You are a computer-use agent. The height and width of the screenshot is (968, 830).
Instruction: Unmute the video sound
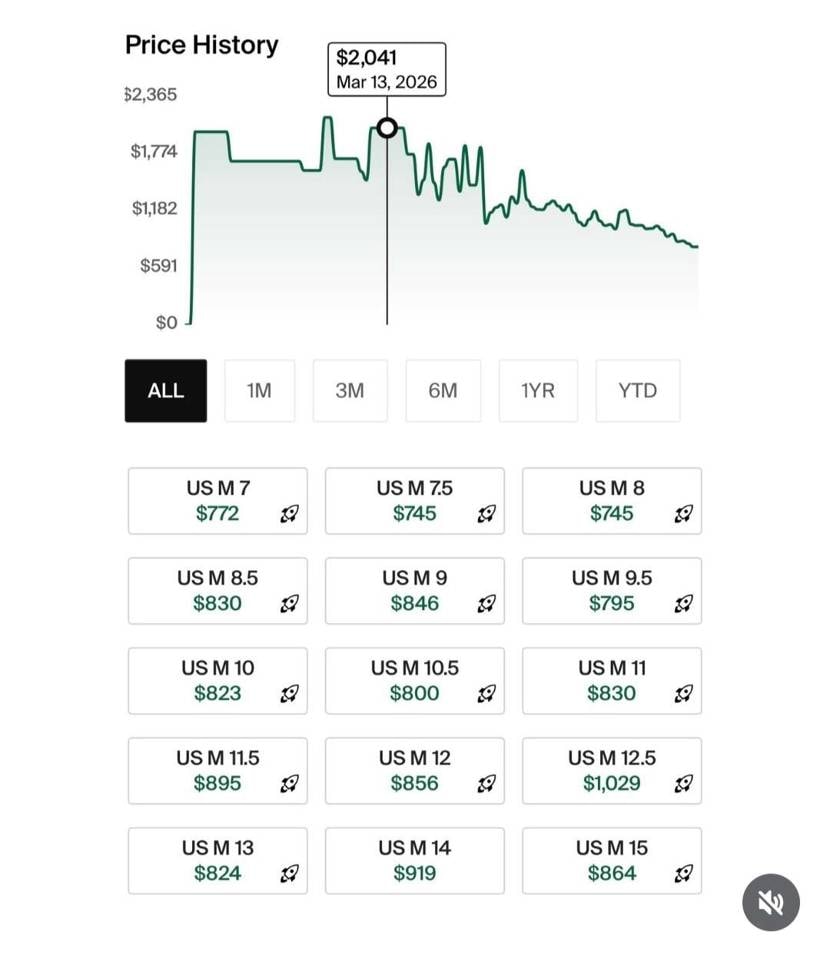[x=771, y=903]
